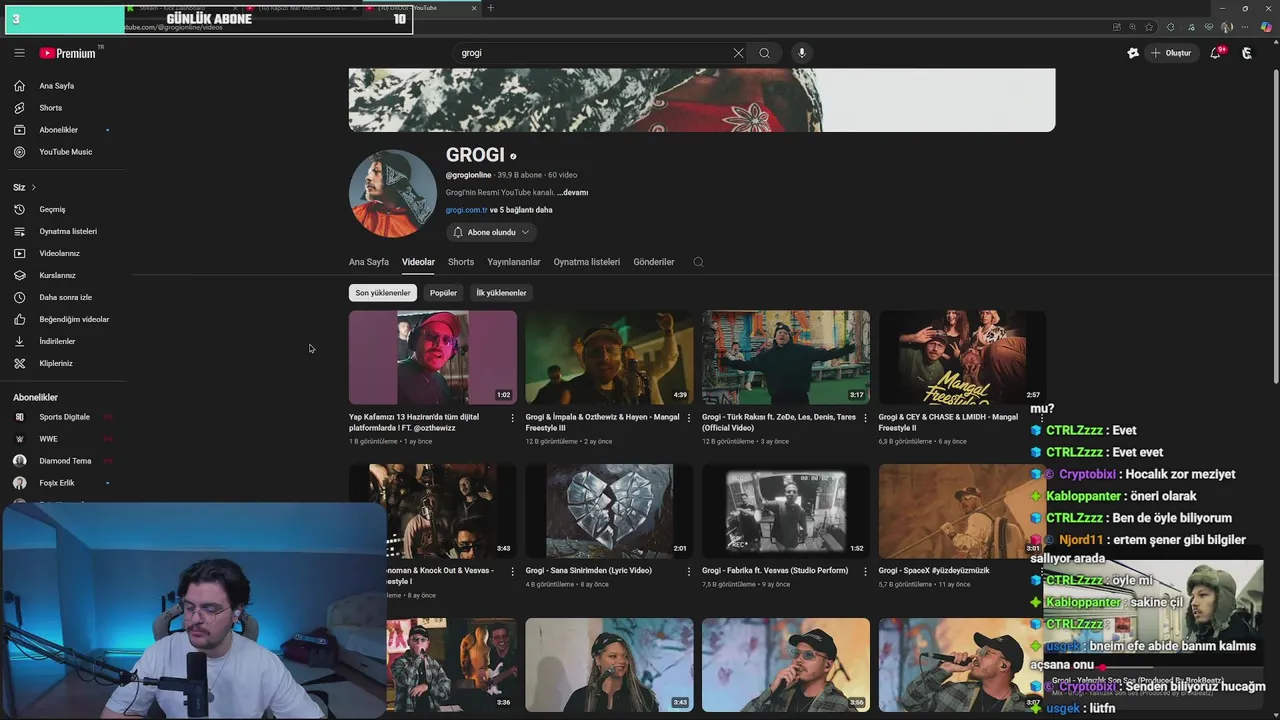This screenshot has width=1280, height=720.
Task: Open Geçmiş history in sidebar
Action: [x=52, y=210]
